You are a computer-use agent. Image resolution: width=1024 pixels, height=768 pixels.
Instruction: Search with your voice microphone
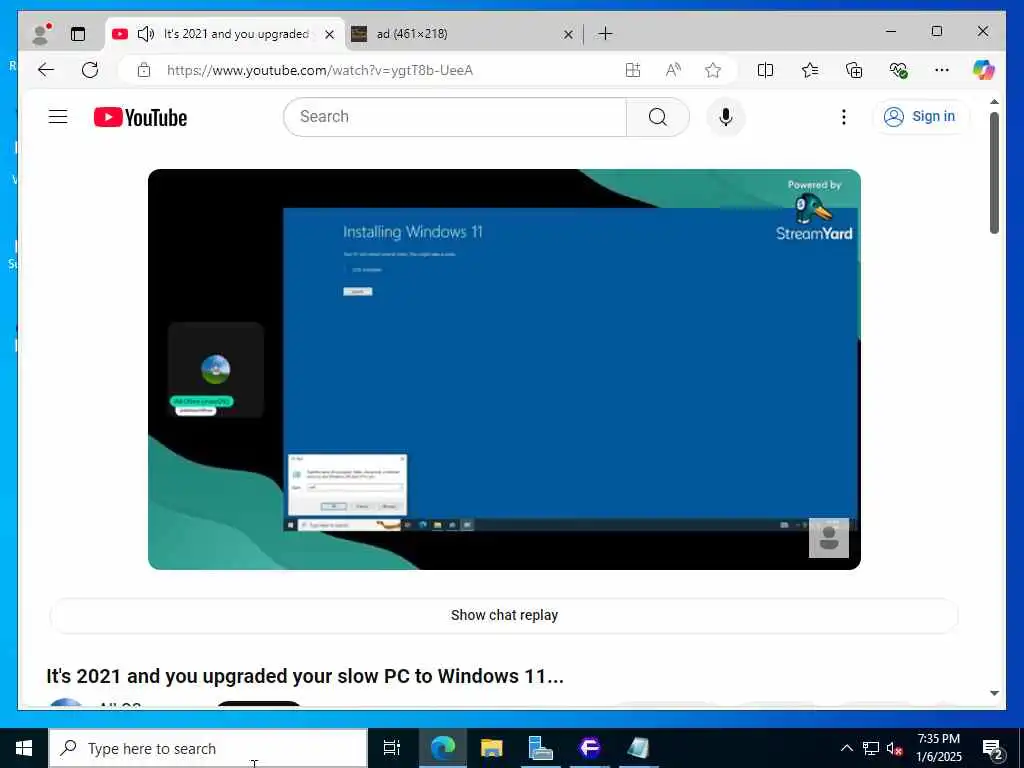(x=726, y=117)
